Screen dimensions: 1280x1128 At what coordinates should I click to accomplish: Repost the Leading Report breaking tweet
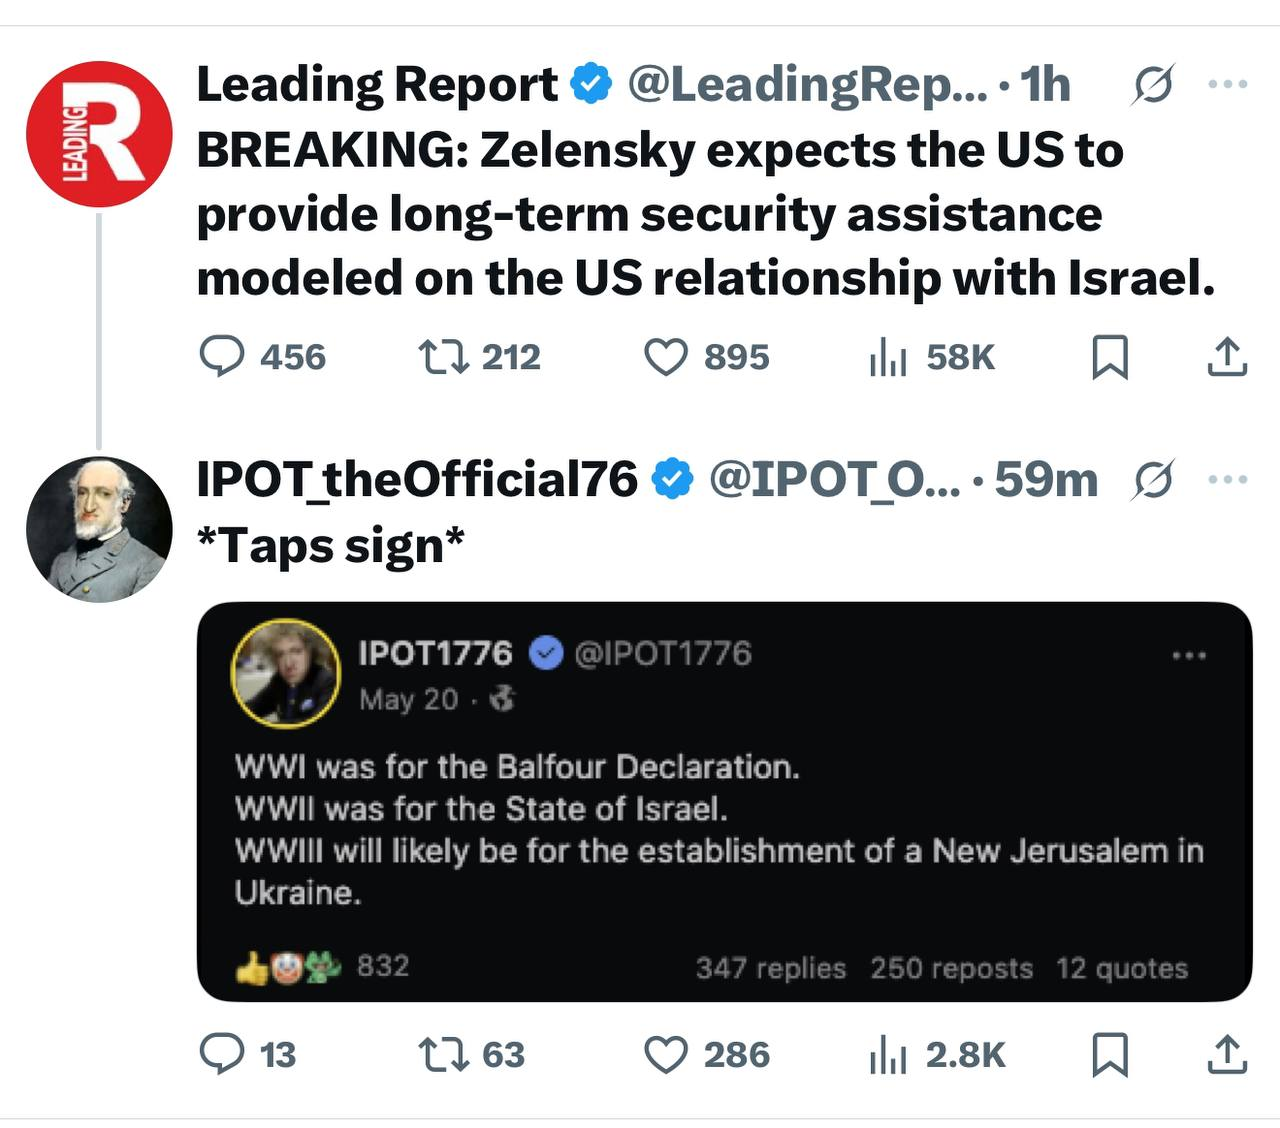pos(443,357)
